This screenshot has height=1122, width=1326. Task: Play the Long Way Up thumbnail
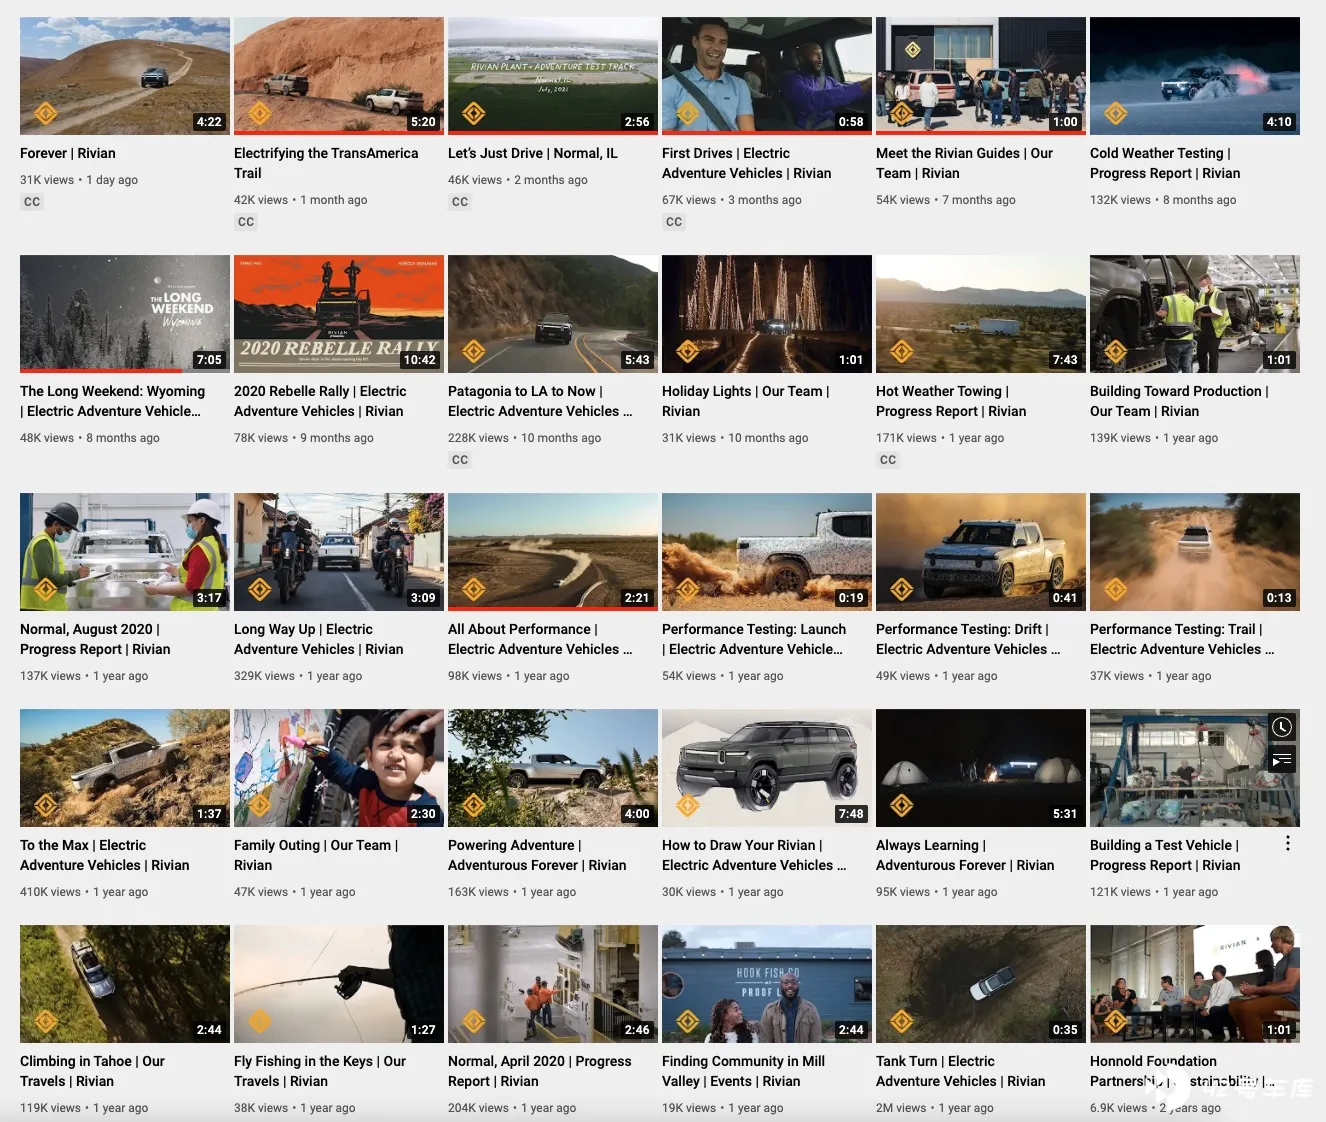pyautogui.click(x=339, y=551)
